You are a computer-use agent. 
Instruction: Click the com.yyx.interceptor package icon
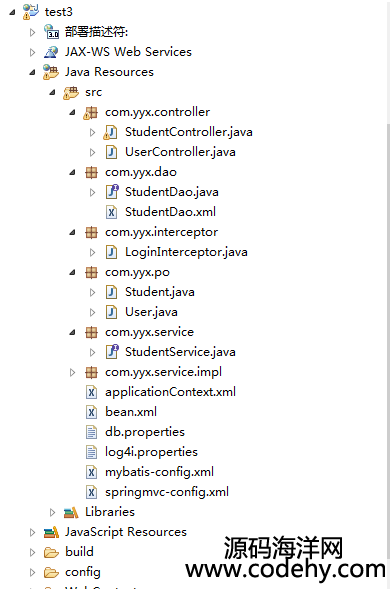[91, 232]
